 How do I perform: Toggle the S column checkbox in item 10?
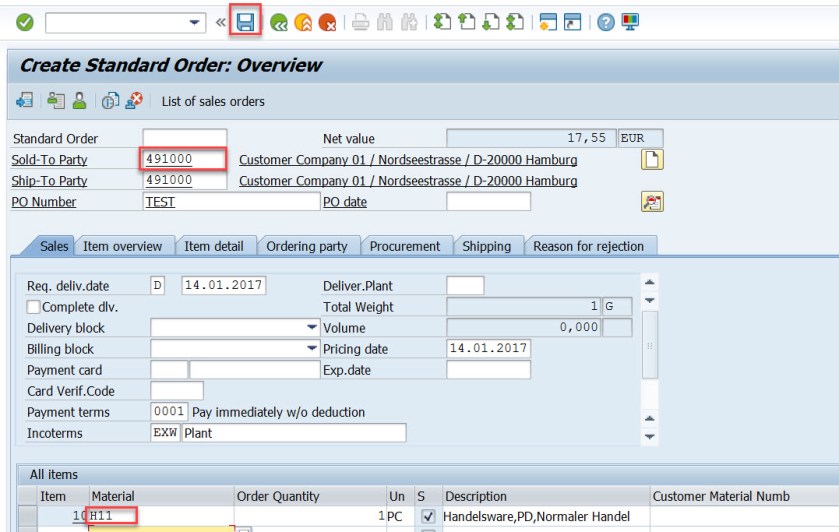(x=428, y=516)
